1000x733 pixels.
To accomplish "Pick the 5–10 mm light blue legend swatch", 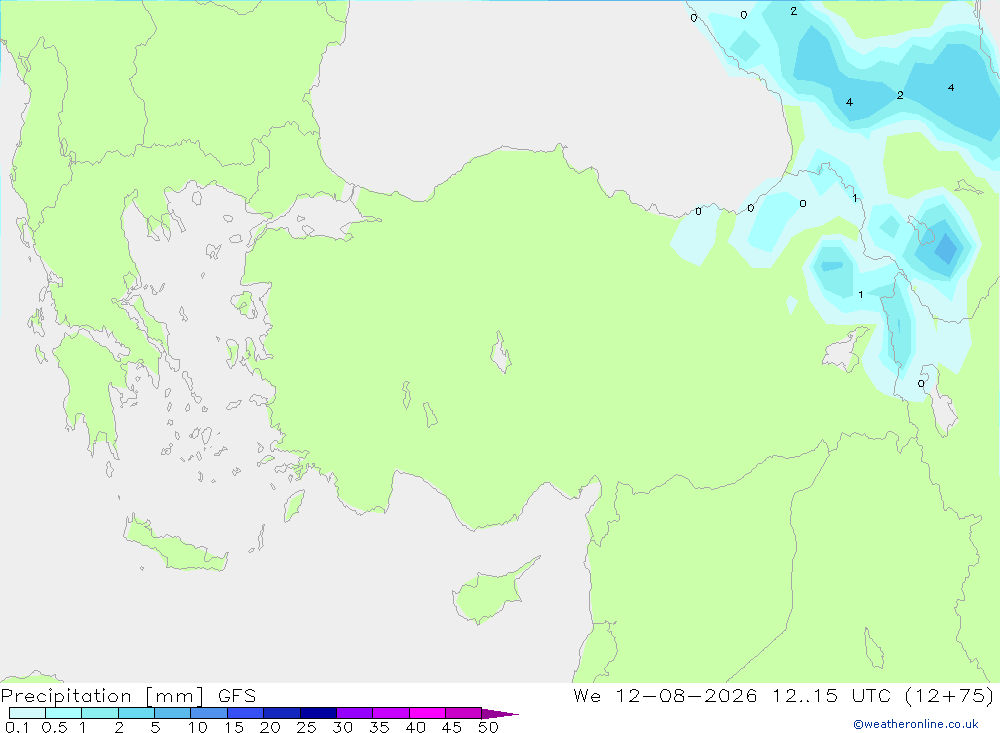I will pos(173,713).
